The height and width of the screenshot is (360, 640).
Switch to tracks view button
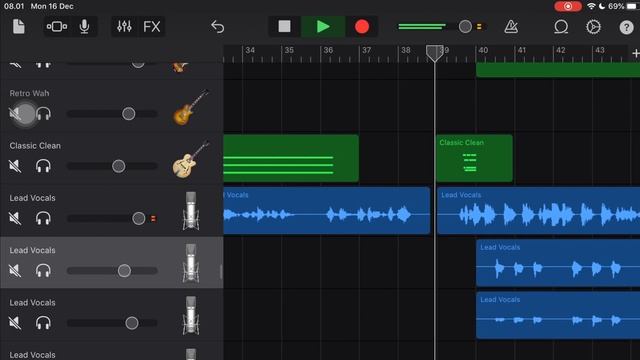pos(57,27)
